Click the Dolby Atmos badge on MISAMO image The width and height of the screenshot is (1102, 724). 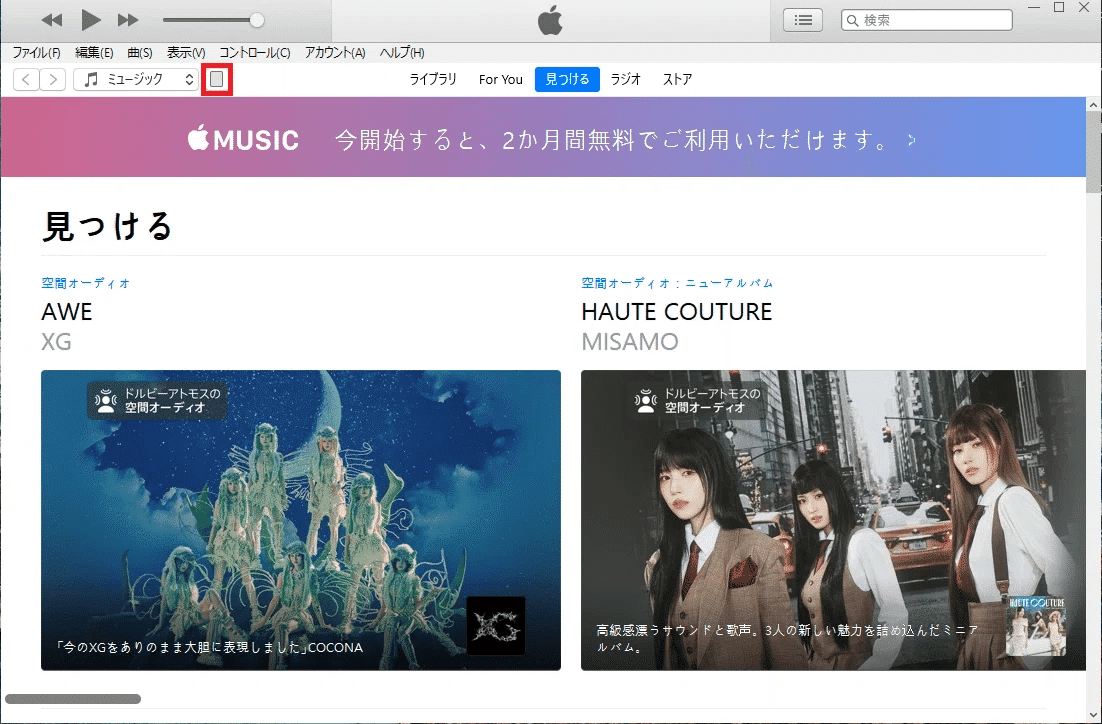point(697,401)
